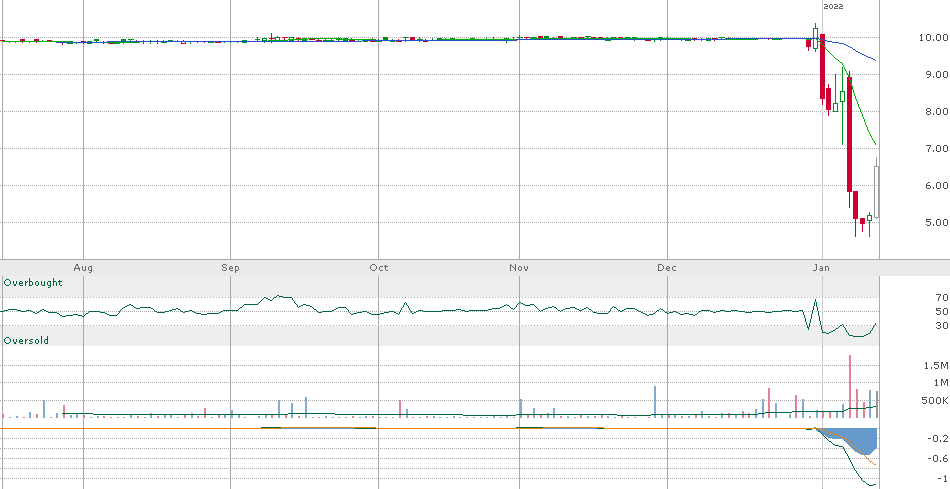The image size is (950, 489).
Task: Click the Jan month label on time axis
Action: pyautogui.click(x=822, y=267)
